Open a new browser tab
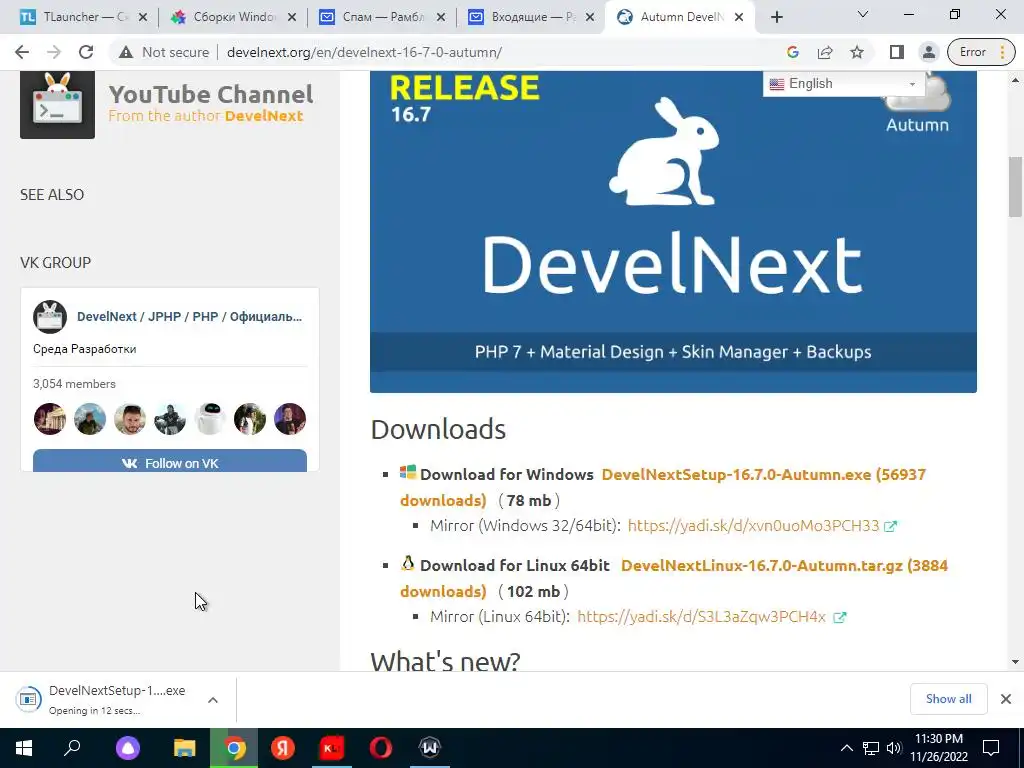Screen dimensions: 1024x768 [x=776, y=17]
